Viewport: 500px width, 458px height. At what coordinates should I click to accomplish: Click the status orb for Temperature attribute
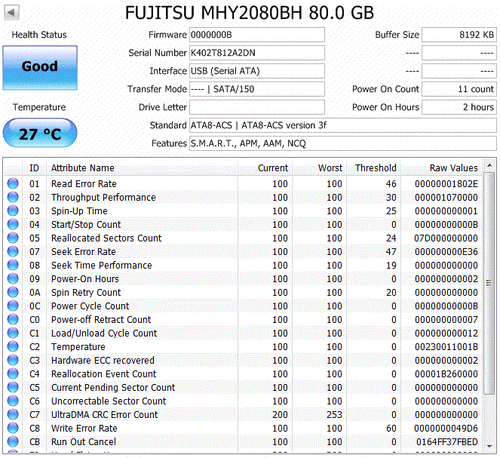coord(13,347)
